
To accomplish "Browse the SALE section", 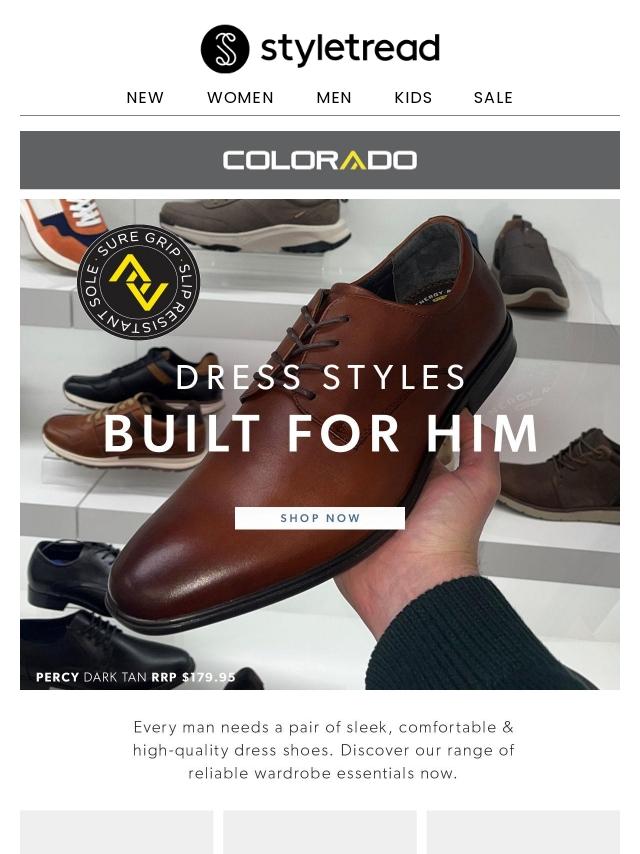I will 493,97.
